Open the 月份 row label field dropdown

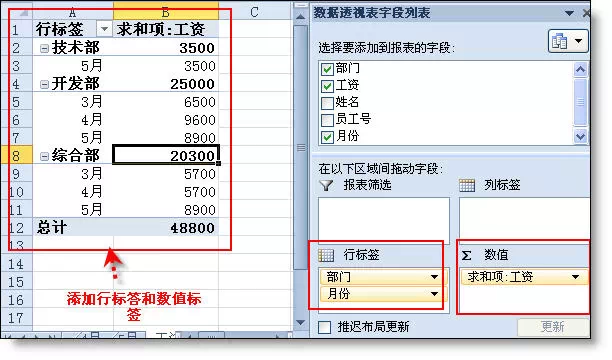(x=434, y=294)
